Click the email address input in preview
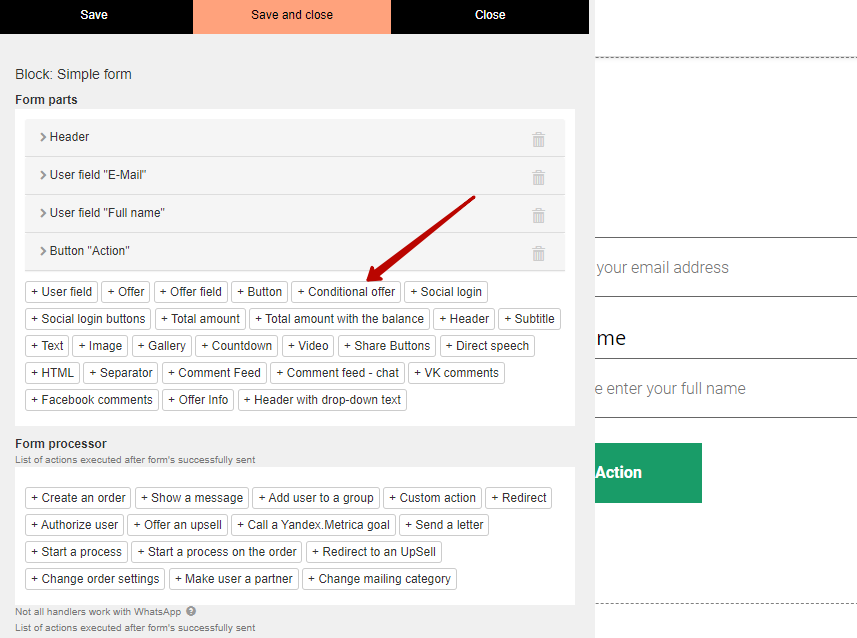 726,267
